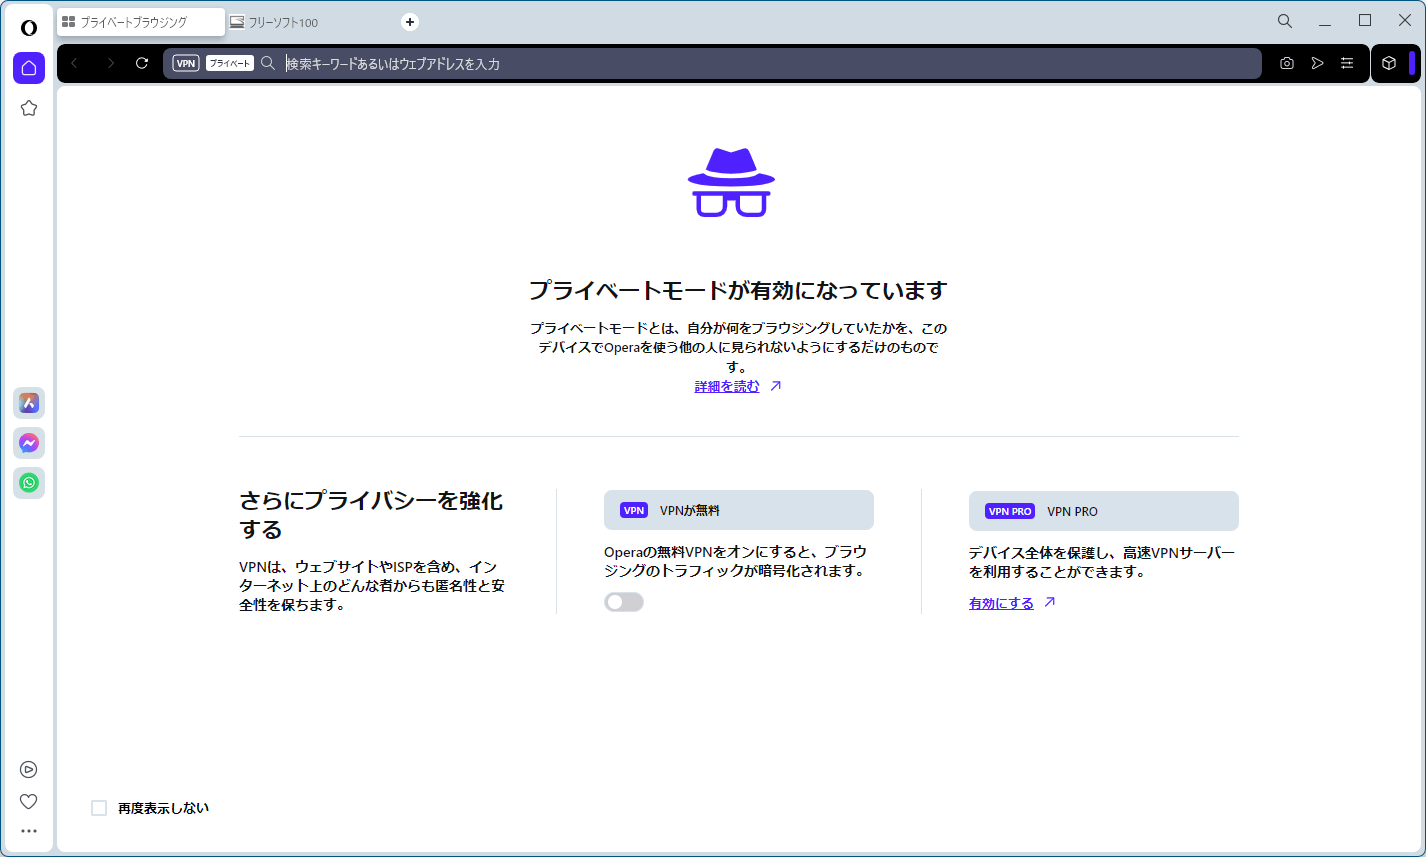Maximize the Opera window
Image resolution: width=1426 pixels, height=857 pixels.
[x=1365, y=21]
